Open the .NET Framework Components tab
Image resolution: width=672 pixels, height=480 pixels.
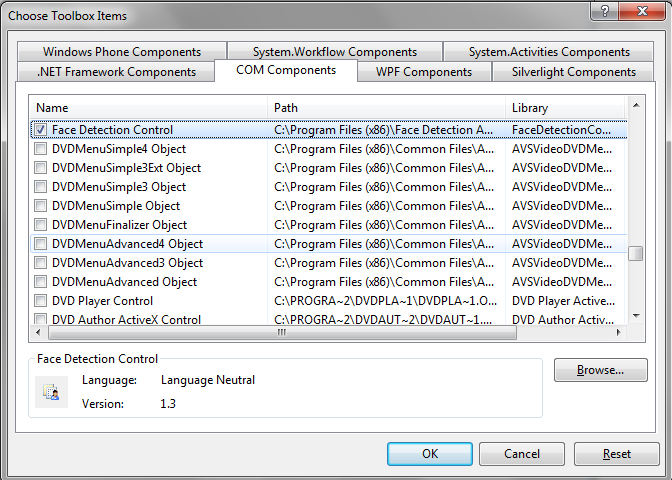coord(116,72)
